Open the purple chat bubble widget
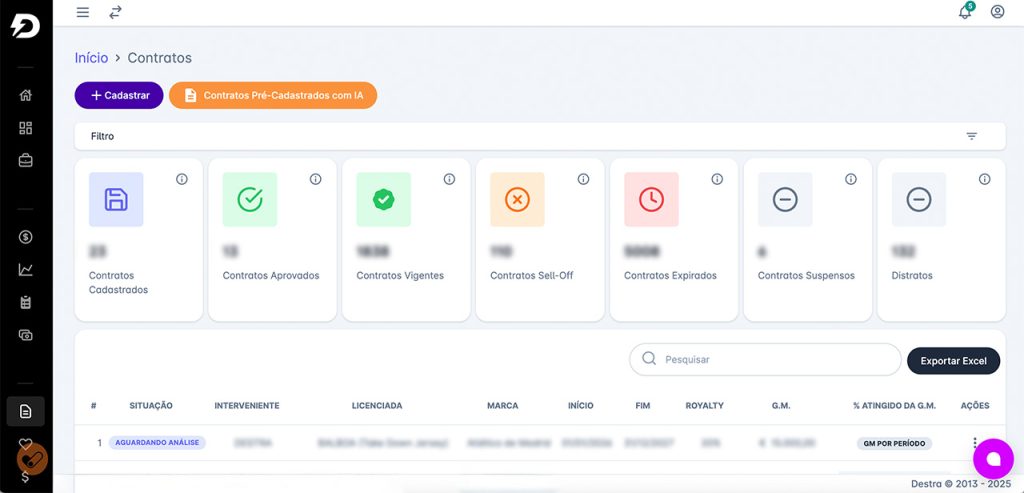 click(993, 459)
